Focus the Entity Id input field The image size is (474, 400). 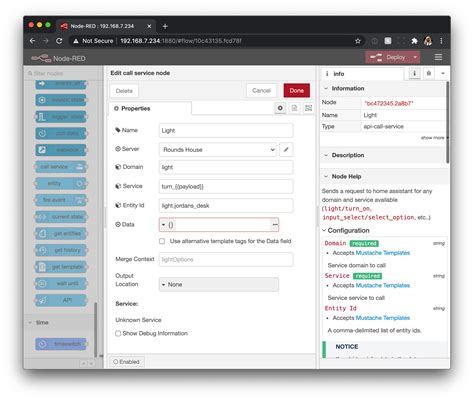coord(226,206)
